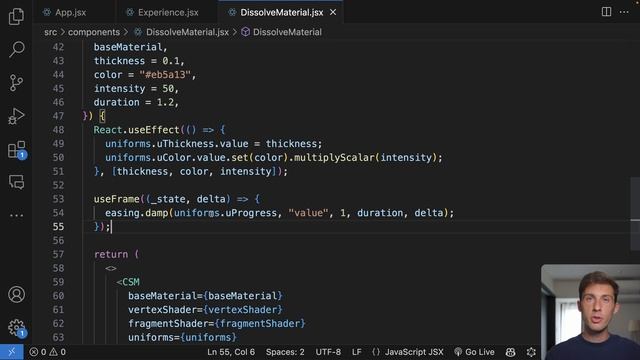Click uniforms prop on line 63
The height and width of the screenshot is (360, 640).
click(x=151, y=338)
